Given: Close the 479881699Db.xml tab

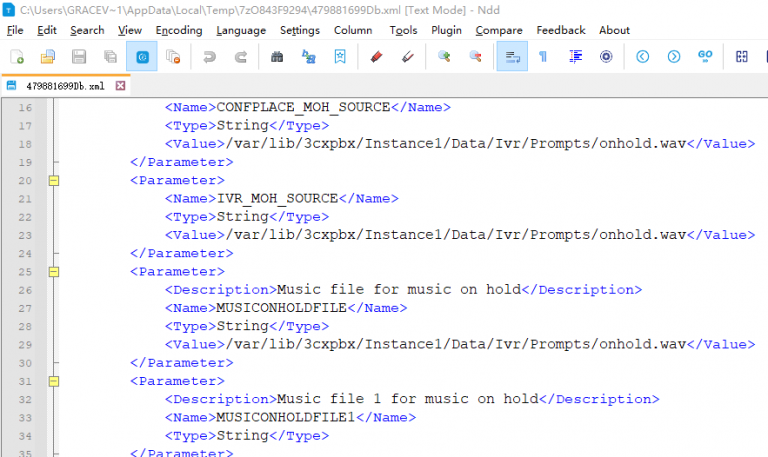Looking at the screenshot, I should tap(121, 86).
